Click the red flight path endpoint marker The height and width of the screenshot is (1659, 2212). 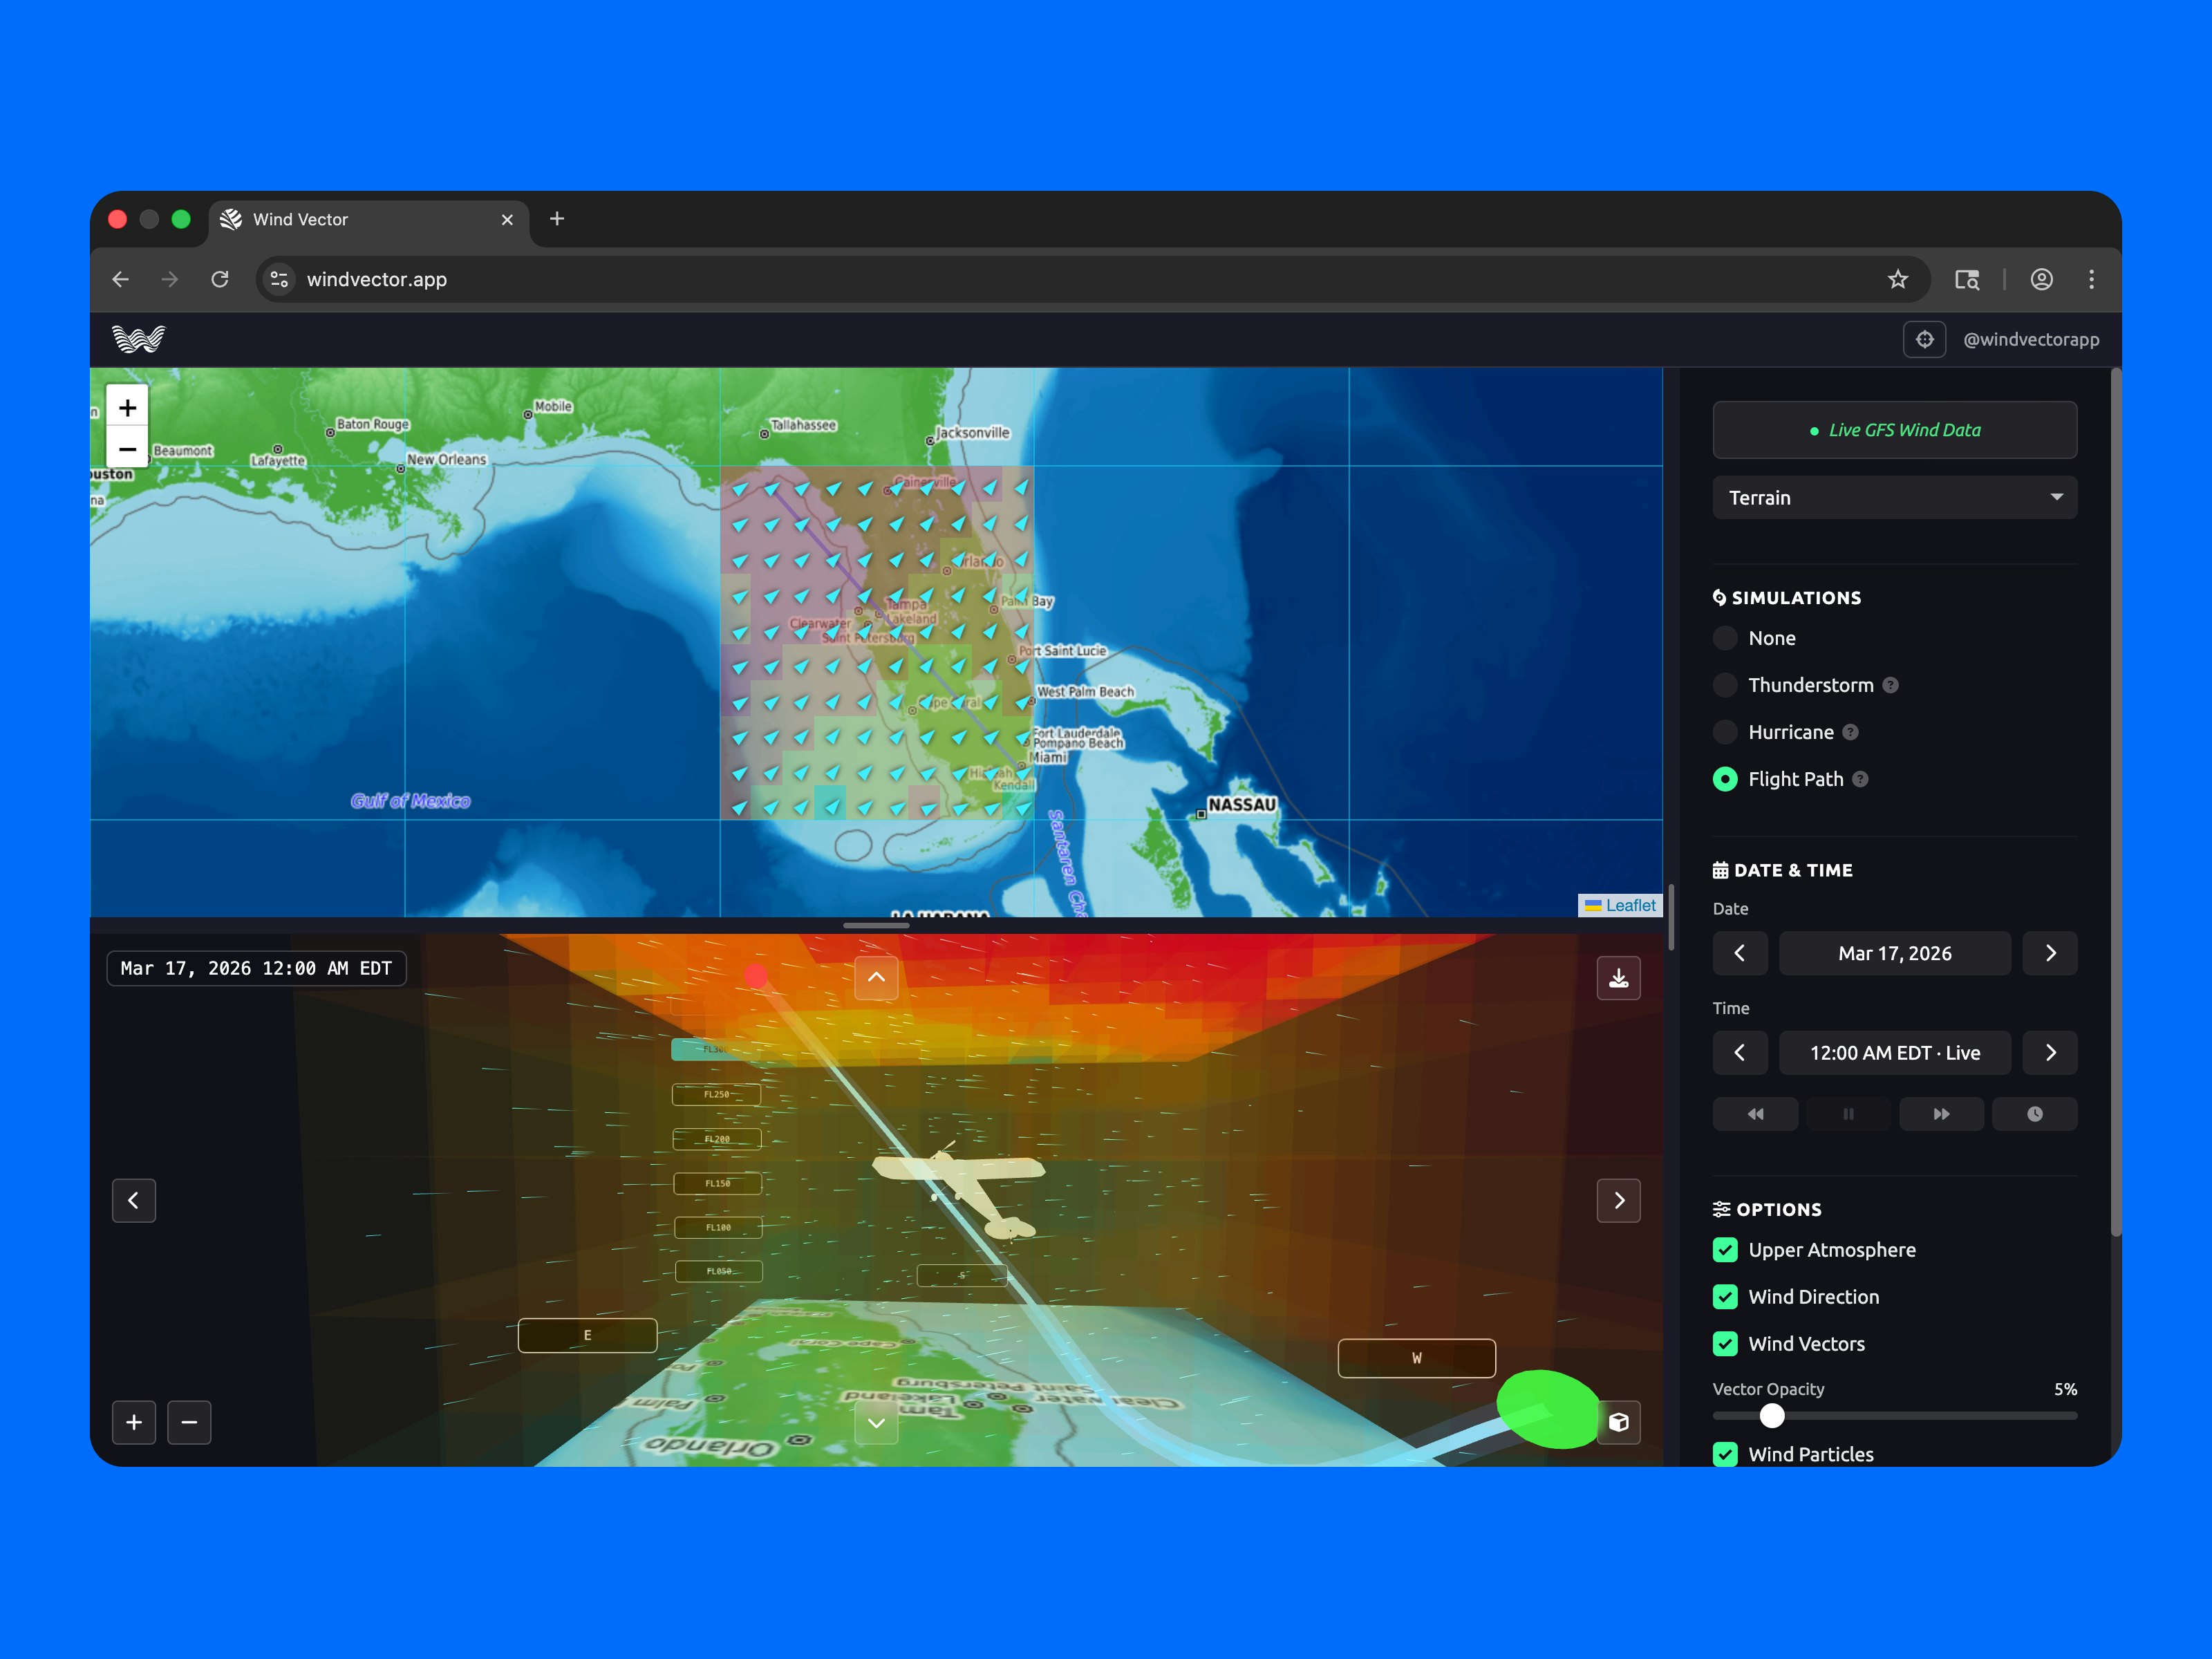click(x=756, y=975)
